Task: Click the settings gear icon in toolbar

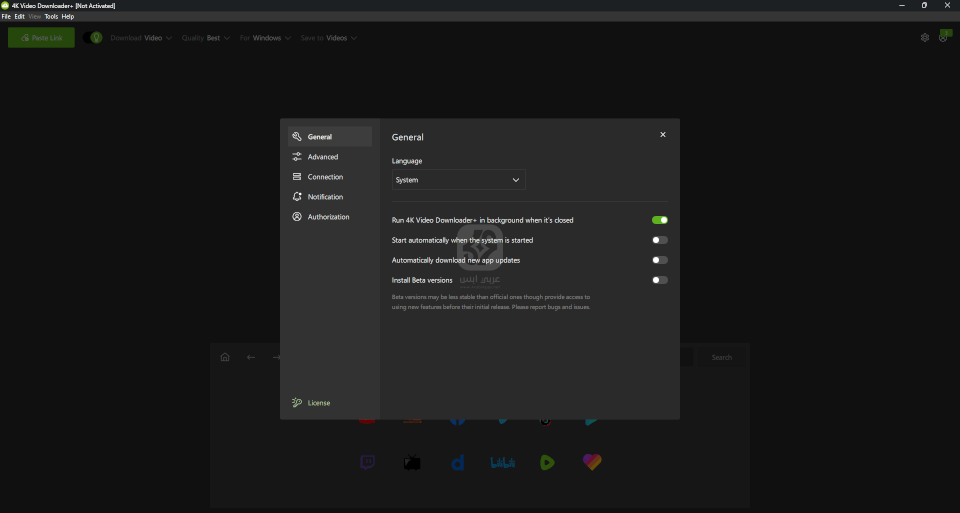Action: [x=924, y=37]
